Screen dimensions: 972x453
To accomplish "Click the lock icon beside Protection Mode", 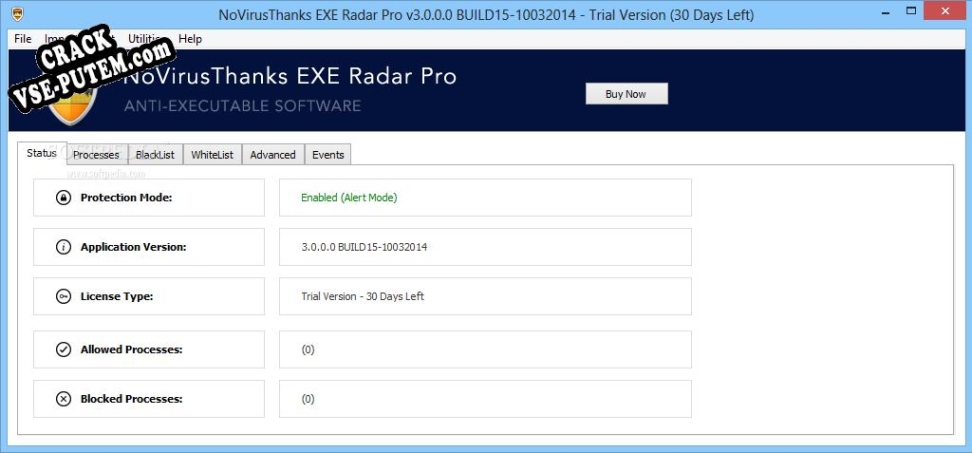I will point(63,198).
